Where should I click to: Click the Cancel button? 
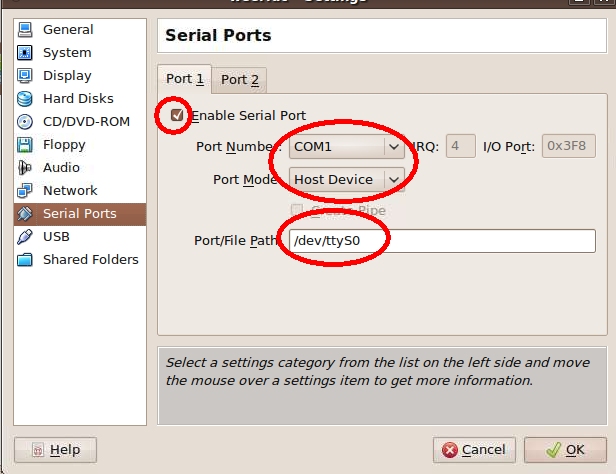point(474,450)
